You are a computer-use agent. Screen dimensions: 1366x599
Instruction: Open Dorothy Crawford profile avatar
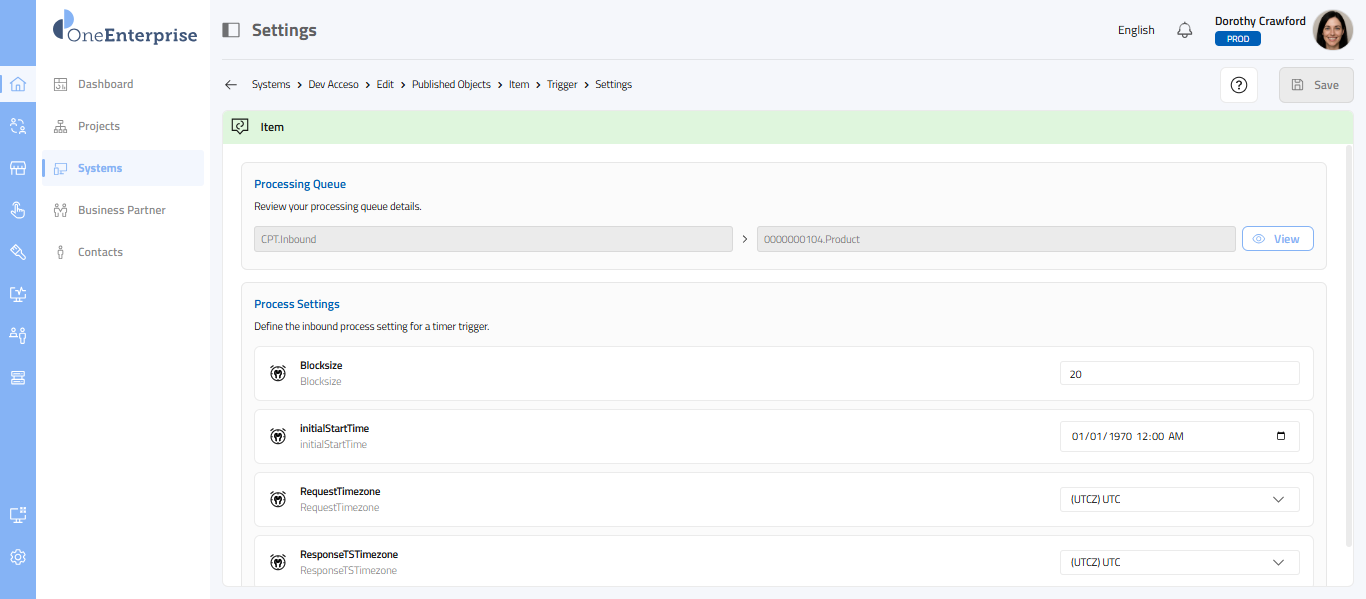[x=1332, y=30]
